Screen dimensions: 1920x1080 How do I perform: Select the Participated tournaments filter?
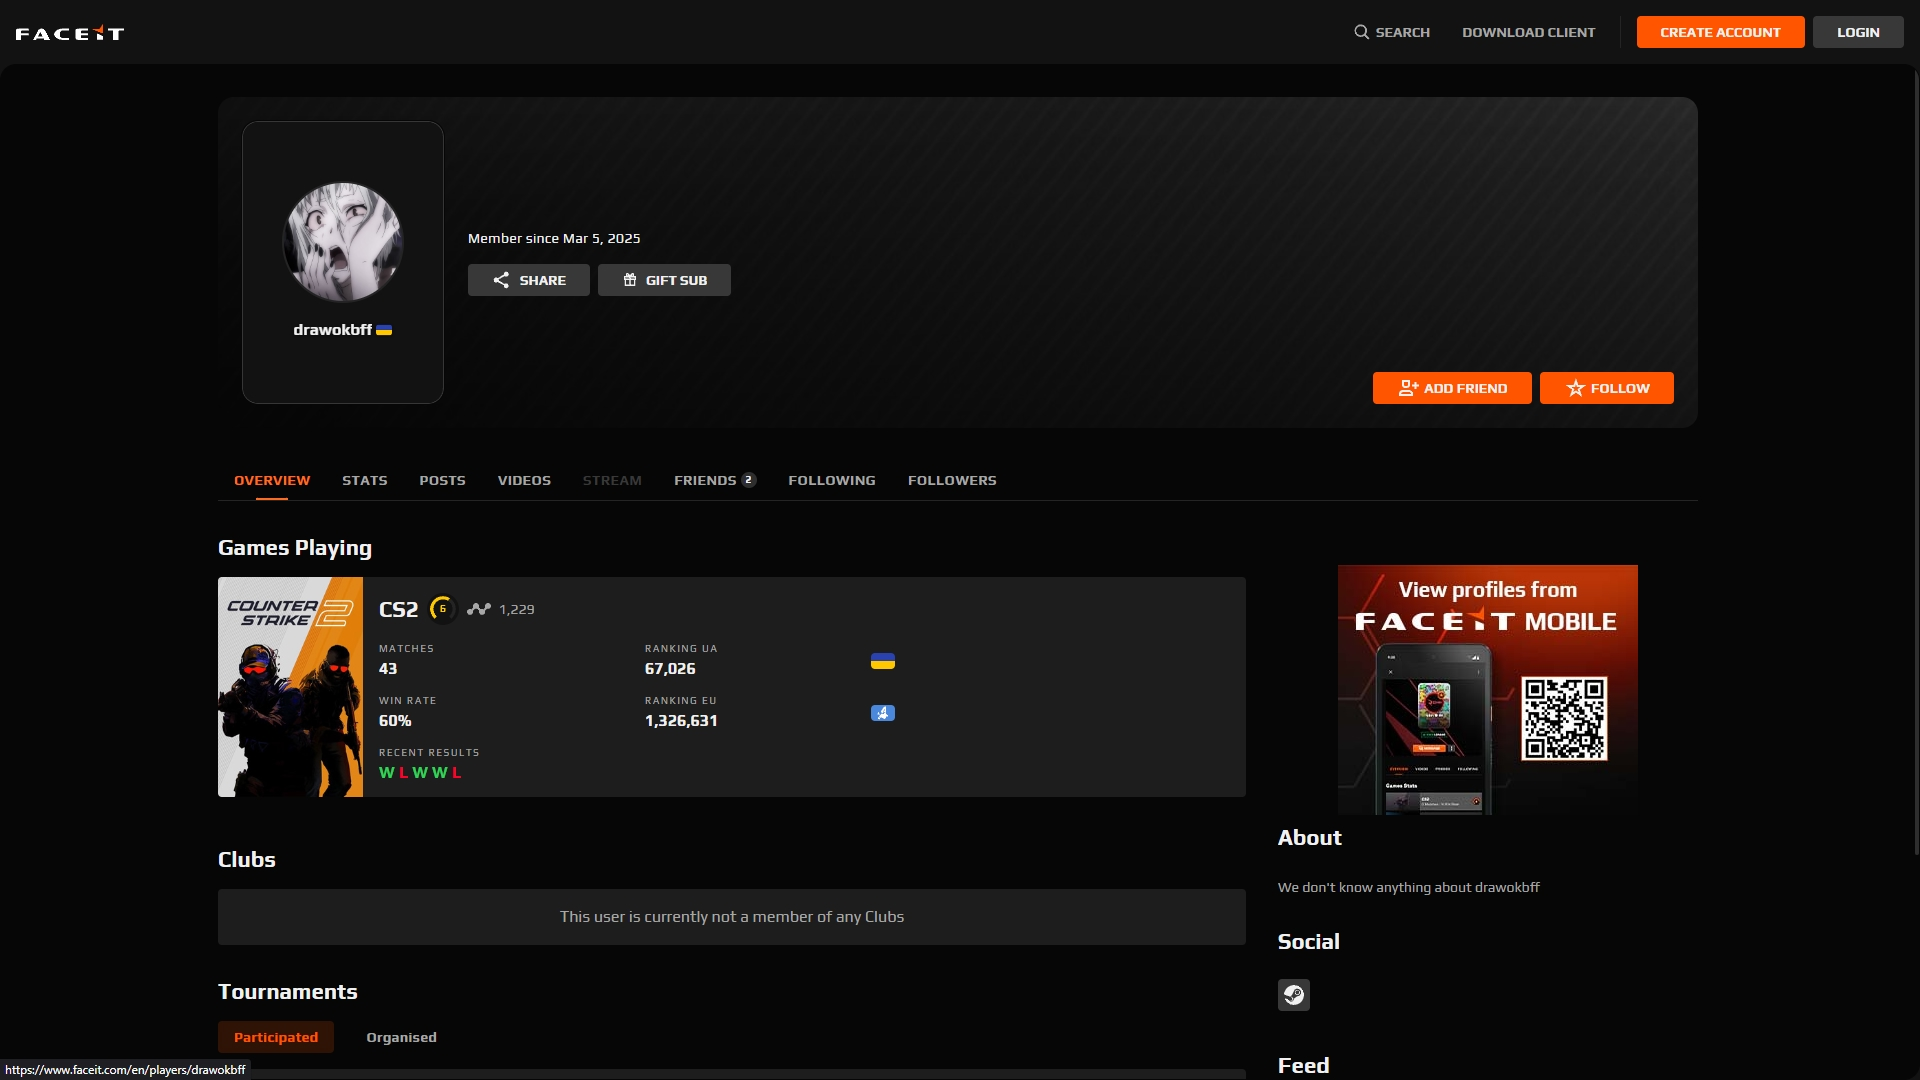pyautogui.click(x=276, y=1037)
